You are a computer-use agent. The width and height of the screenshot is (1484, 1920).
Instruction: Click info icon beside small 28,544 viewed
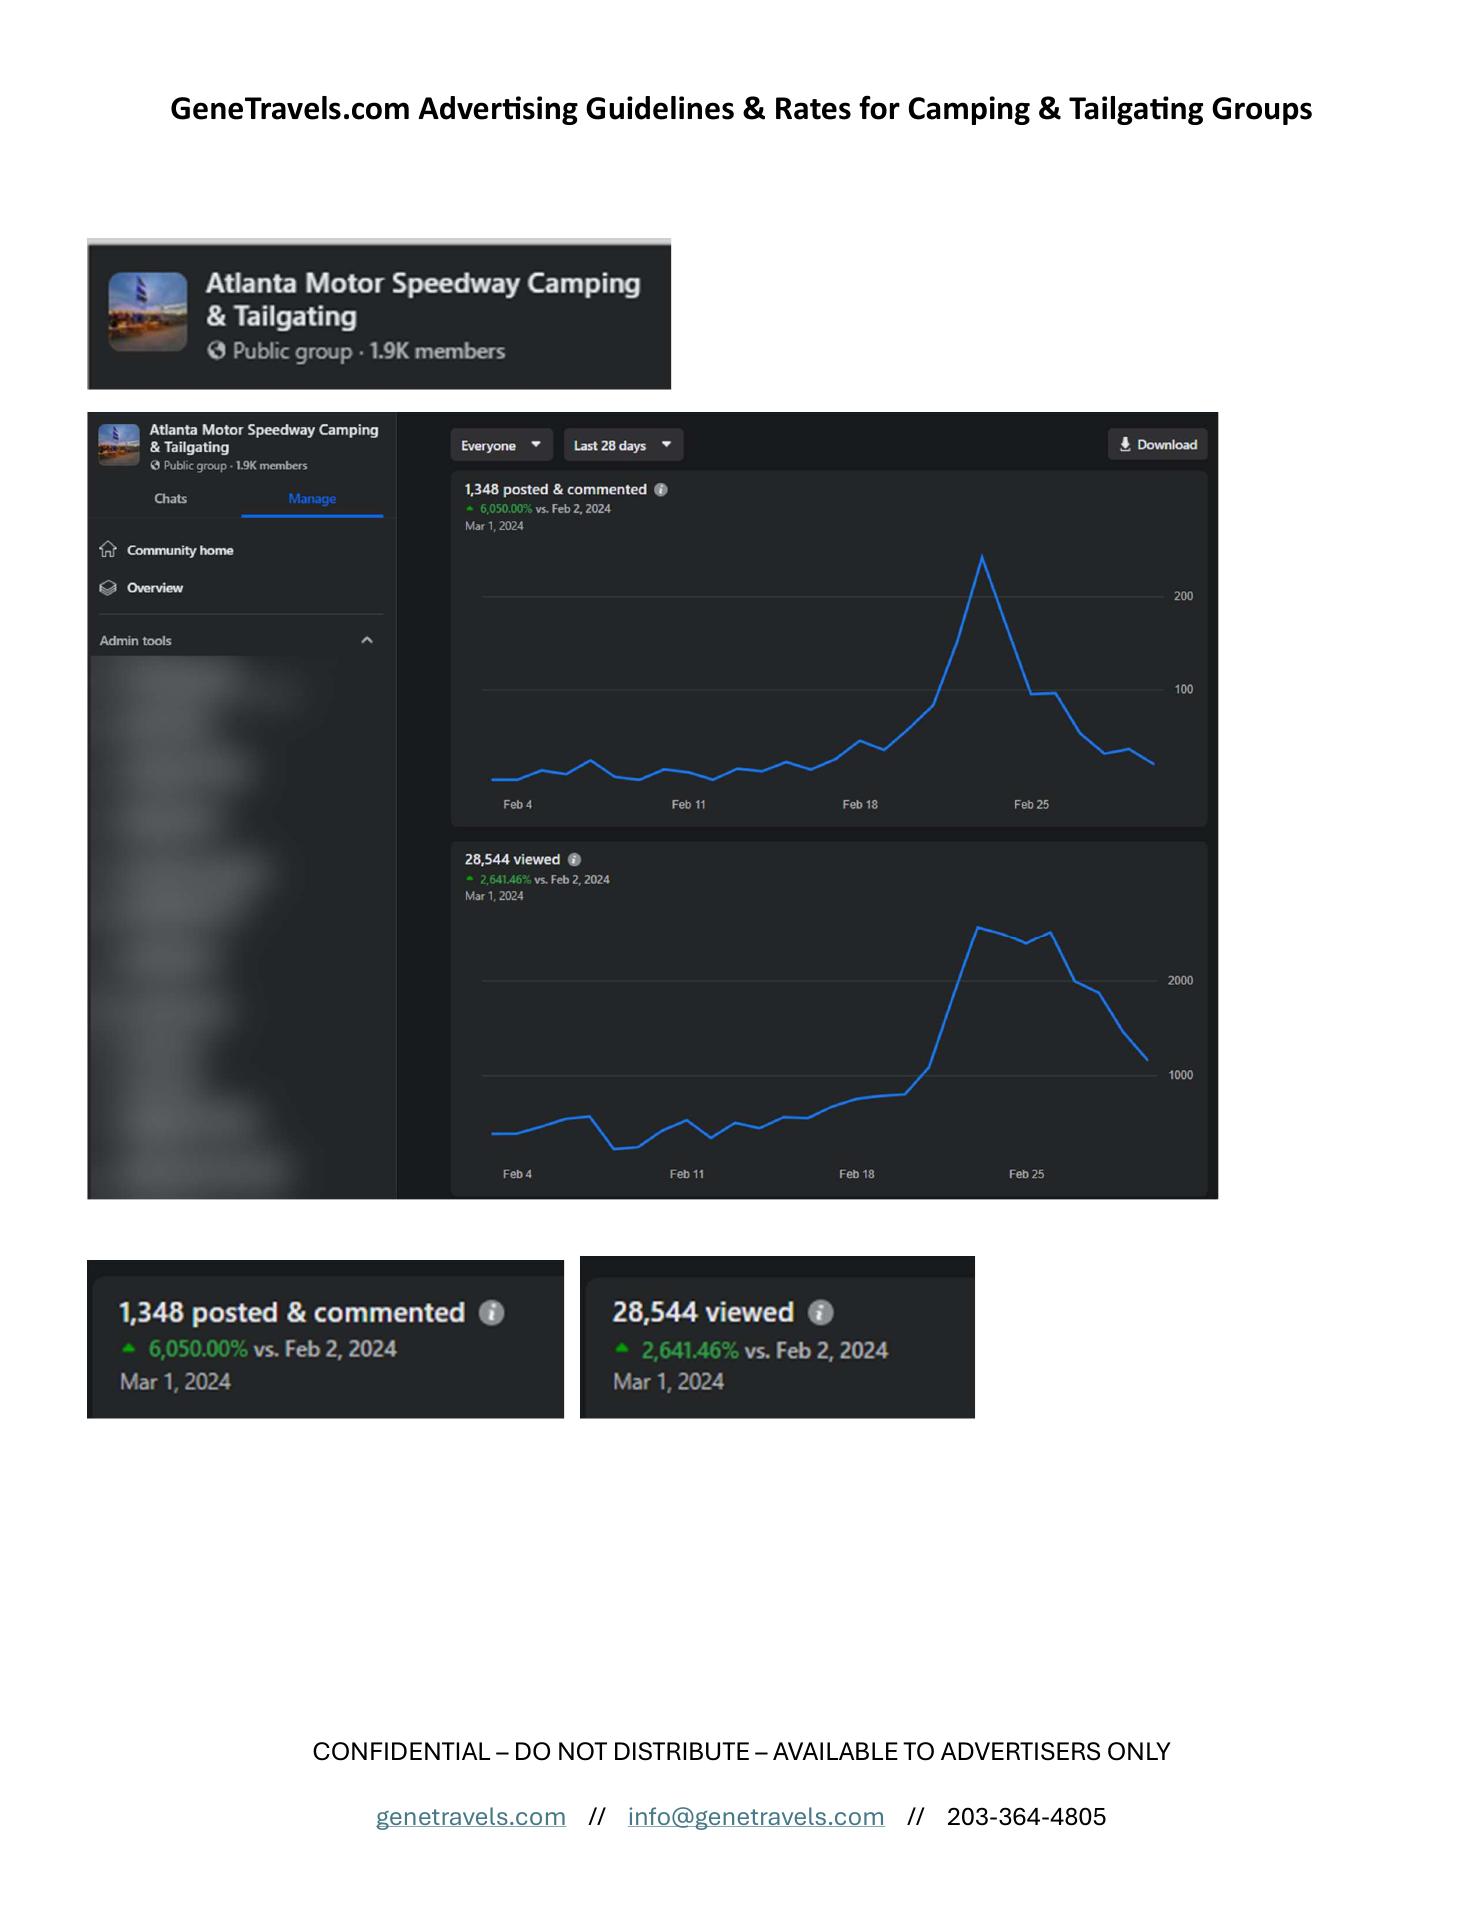coord(574,860)
